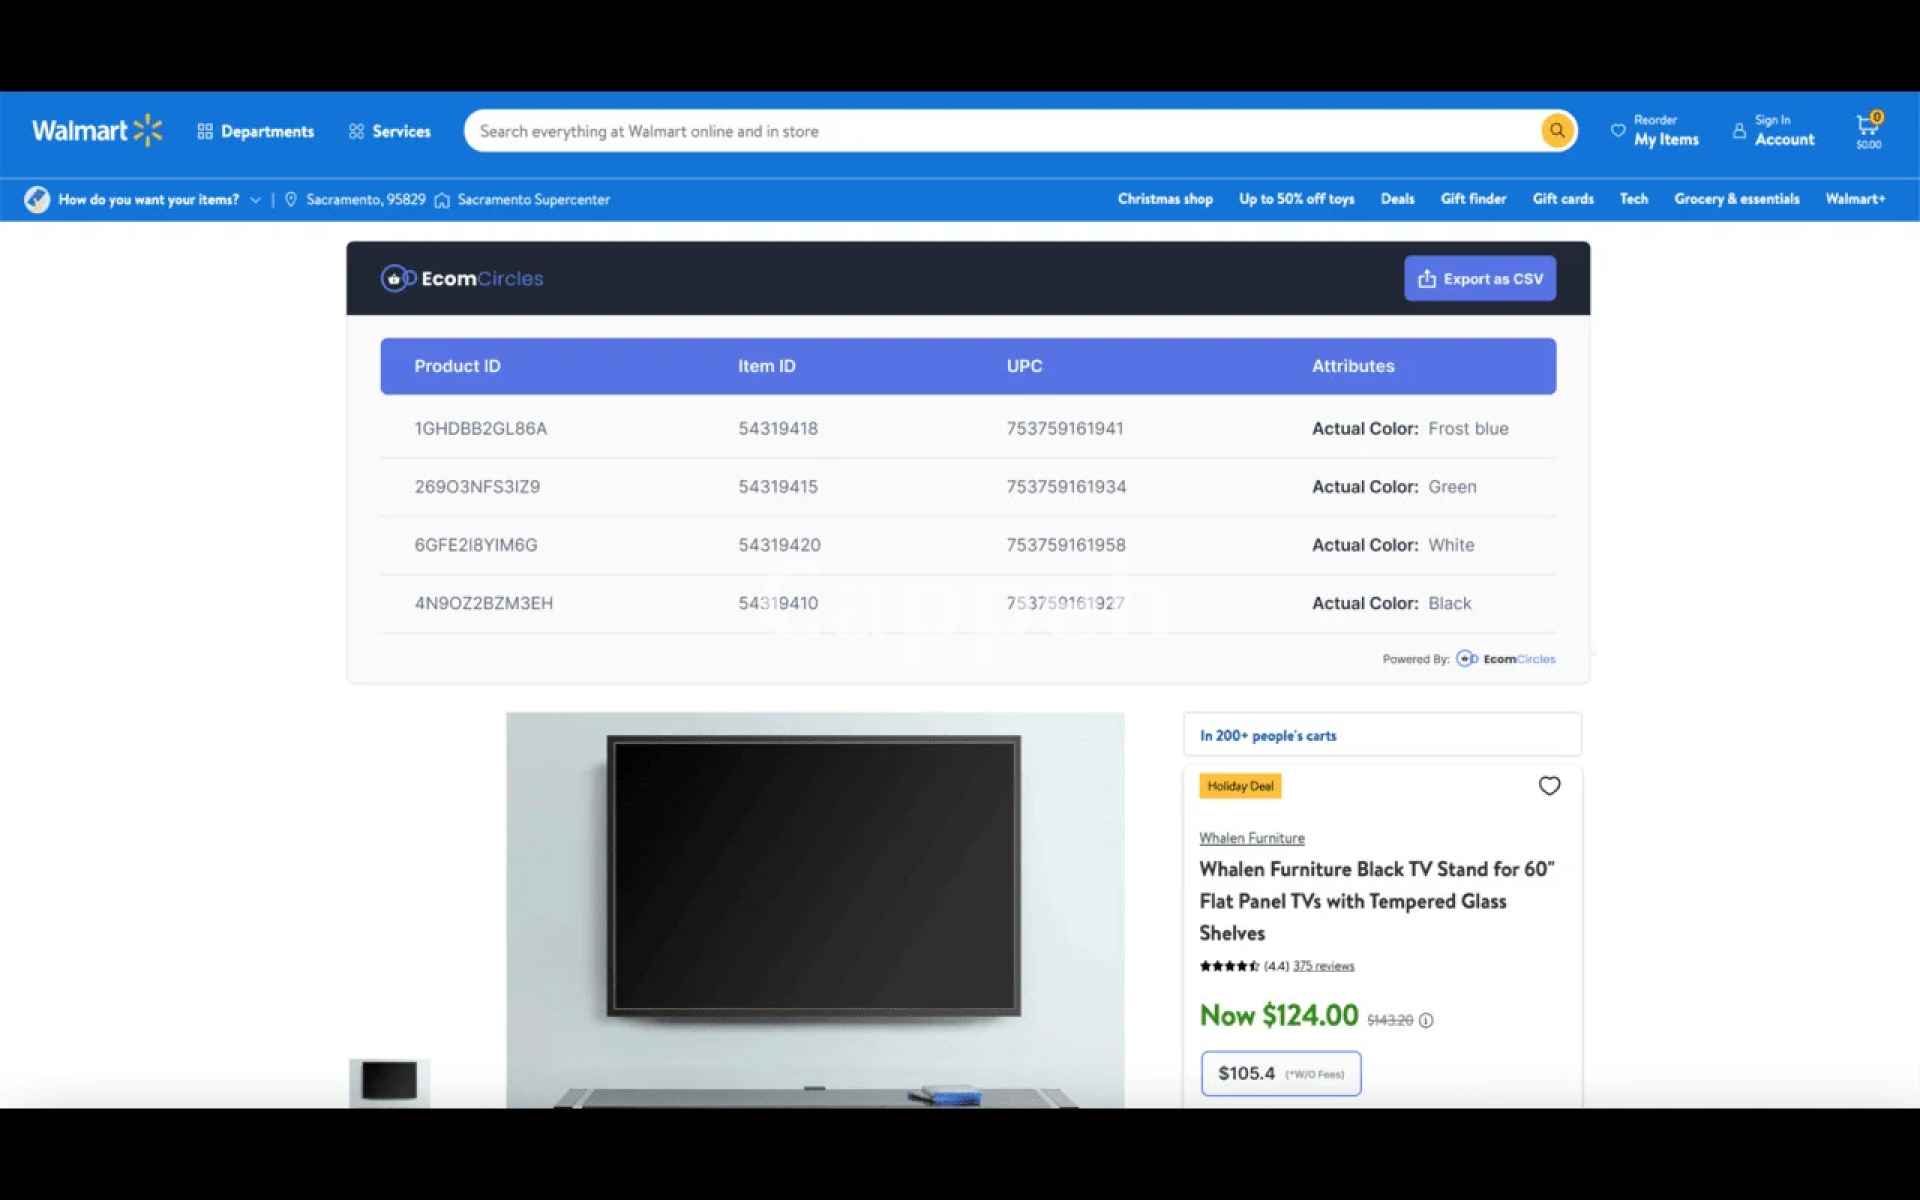The image size is (1920, 1200).
Task: Open the Services menu
Action: pyautogui.click(x=389, y=131)
